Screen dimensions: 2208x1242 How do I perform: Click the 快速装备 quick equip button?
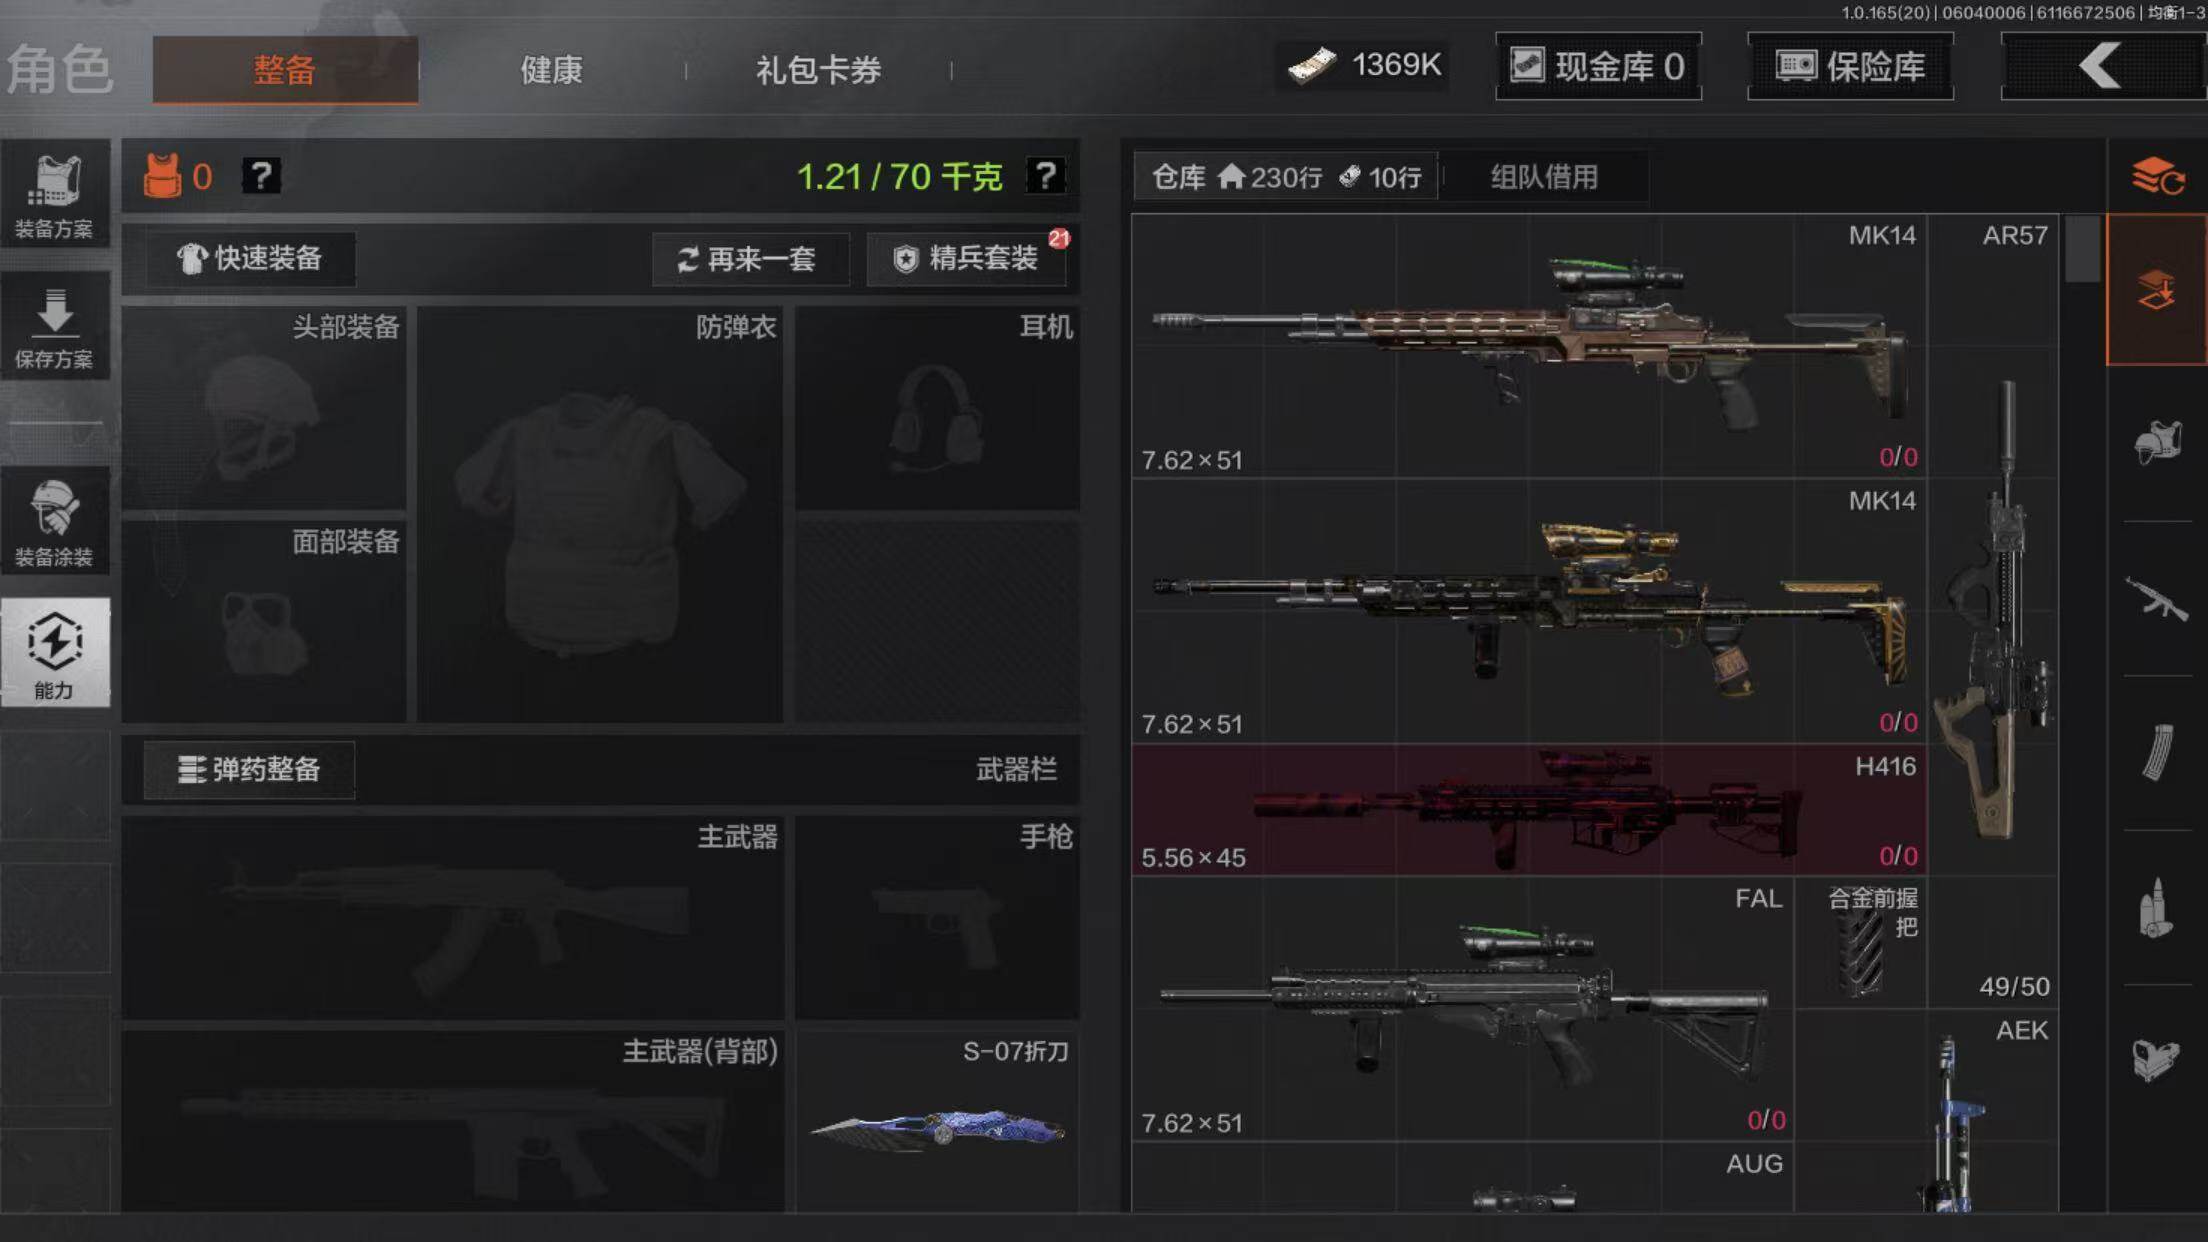click(x=250, y=259)
